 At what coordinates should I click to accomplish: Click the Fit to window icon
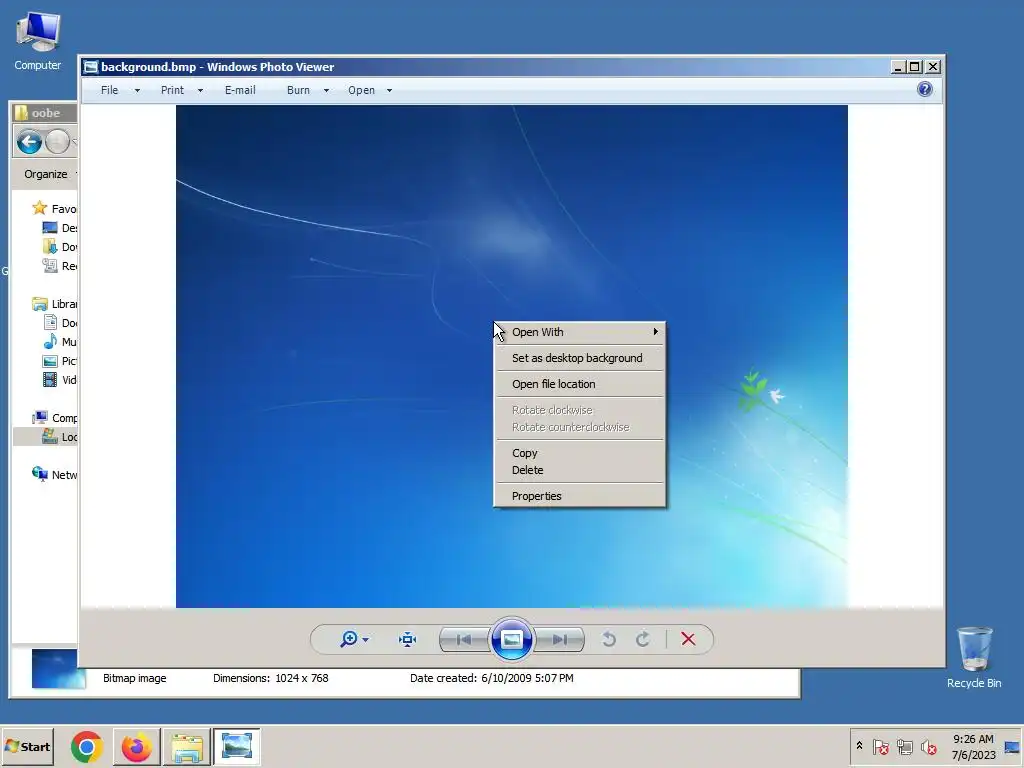coord(408,639)
